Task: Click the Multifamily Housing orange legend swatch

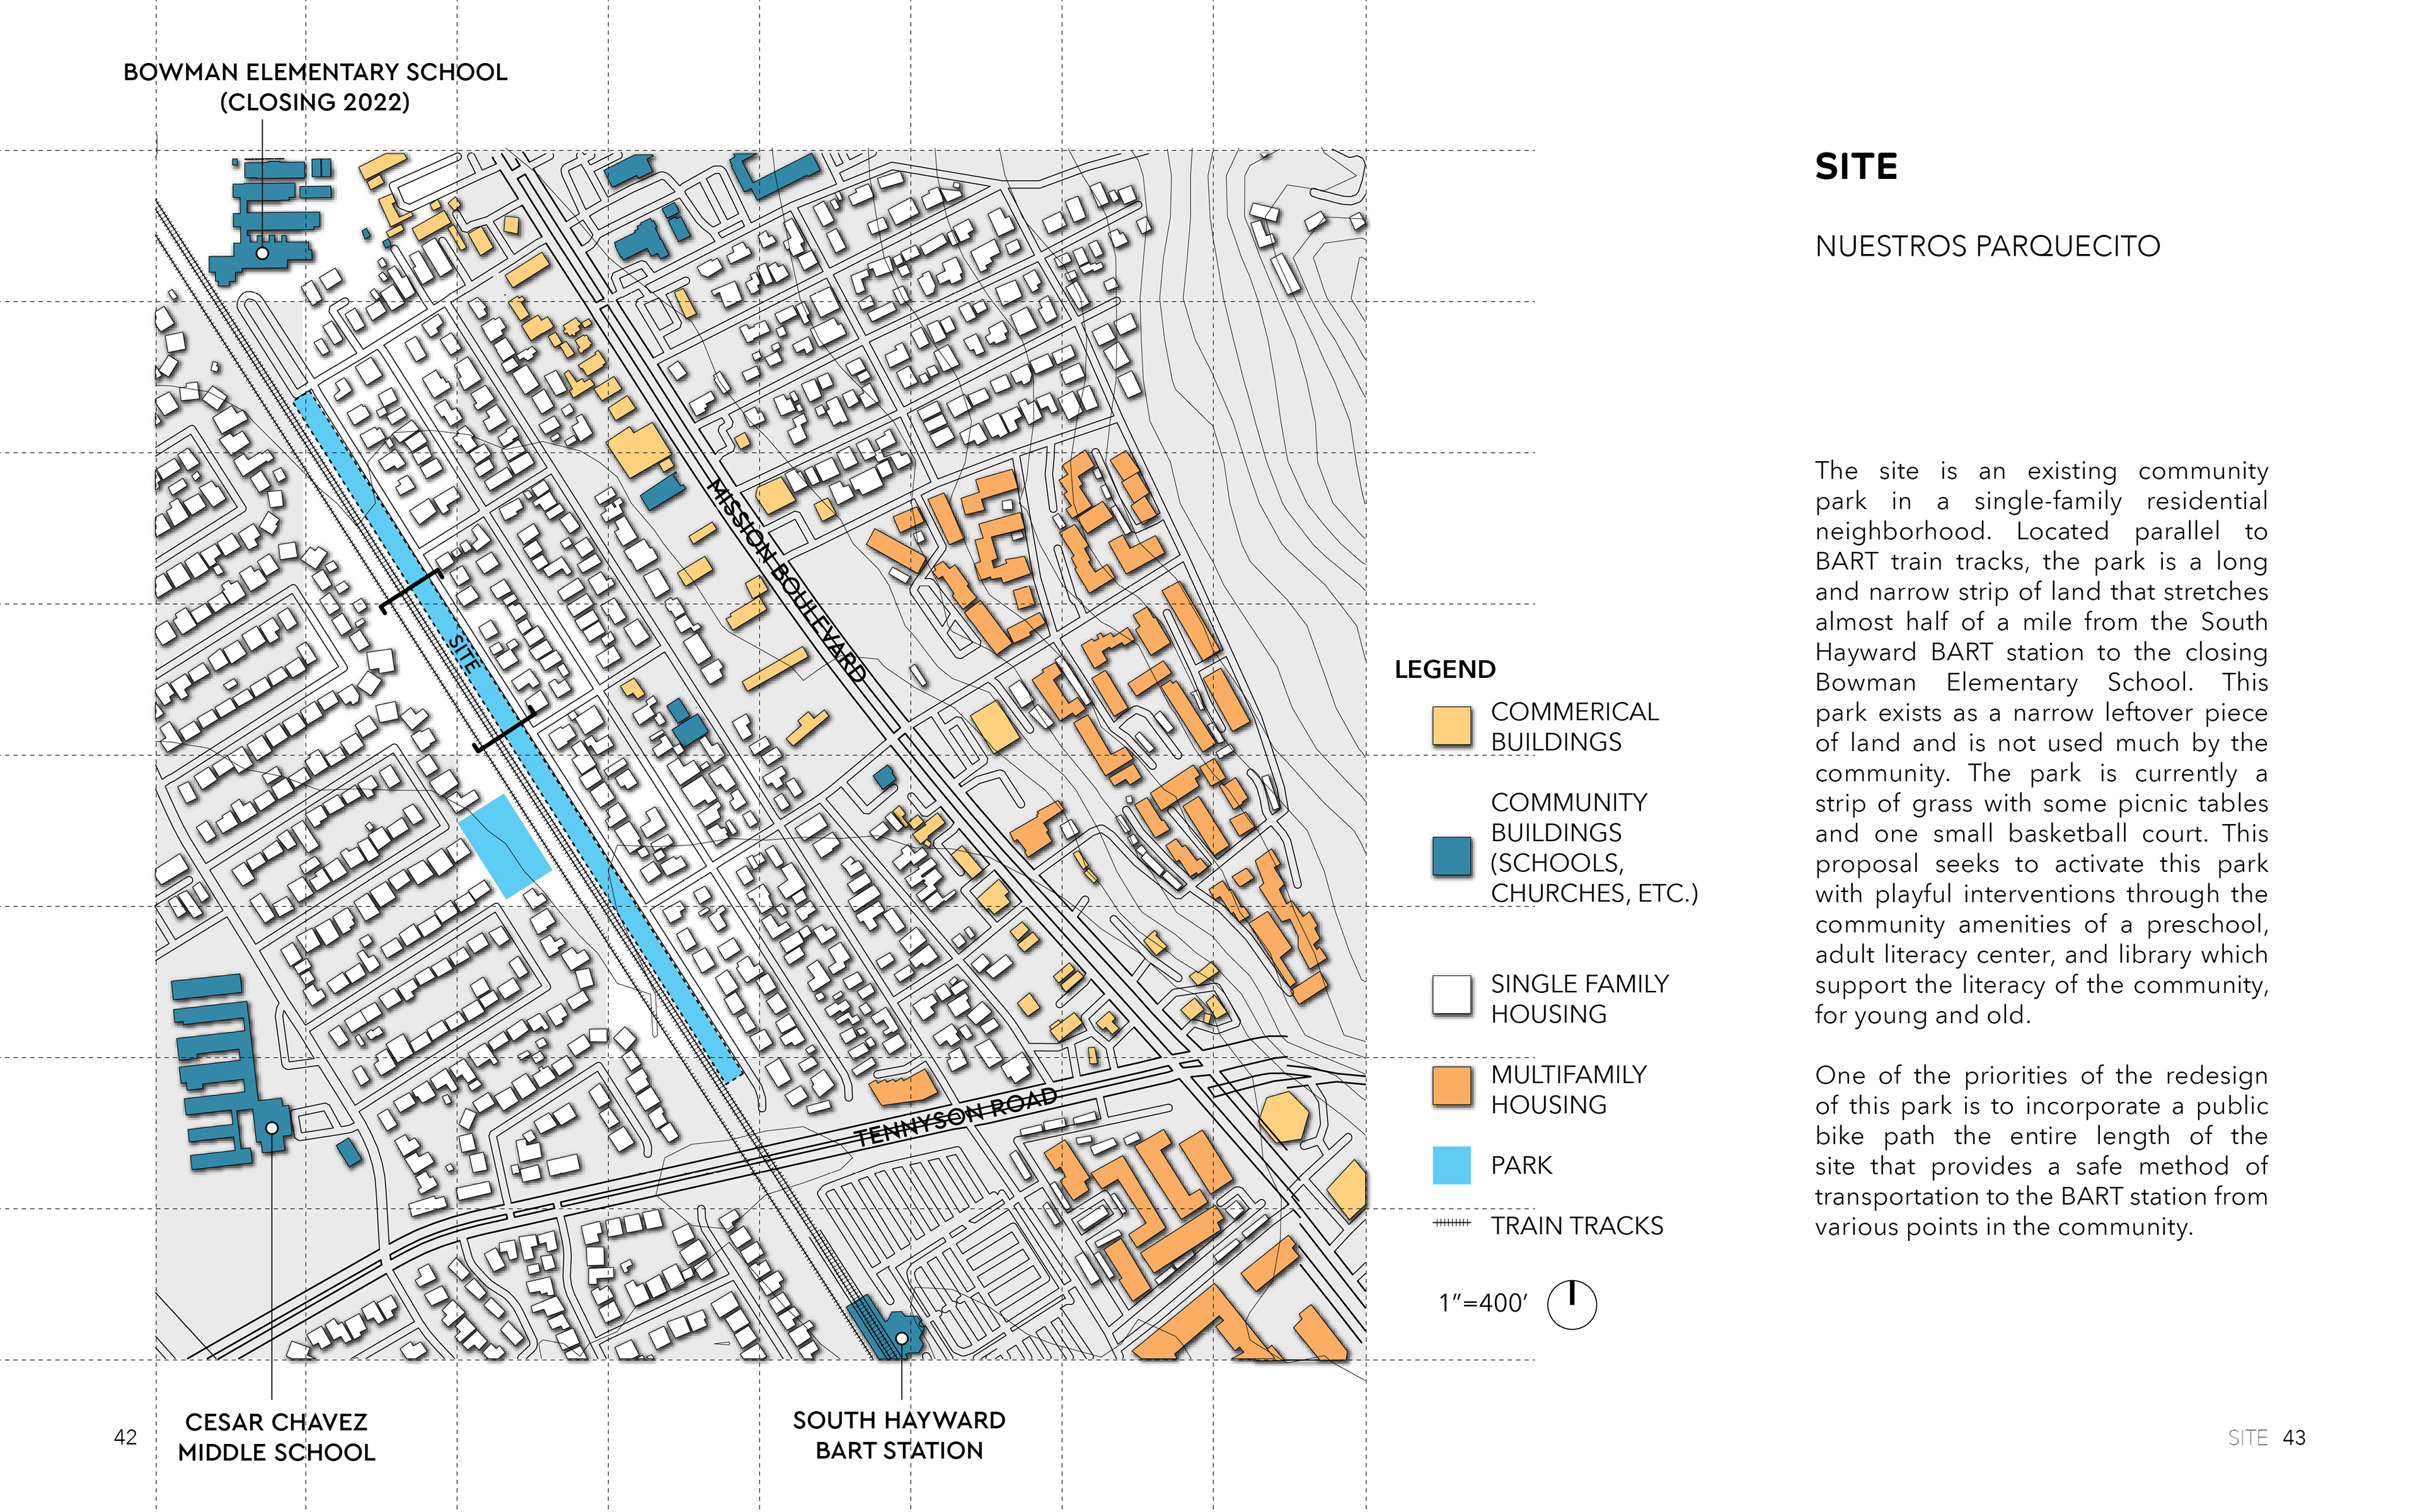Action: click(x=1451, y=1086)
